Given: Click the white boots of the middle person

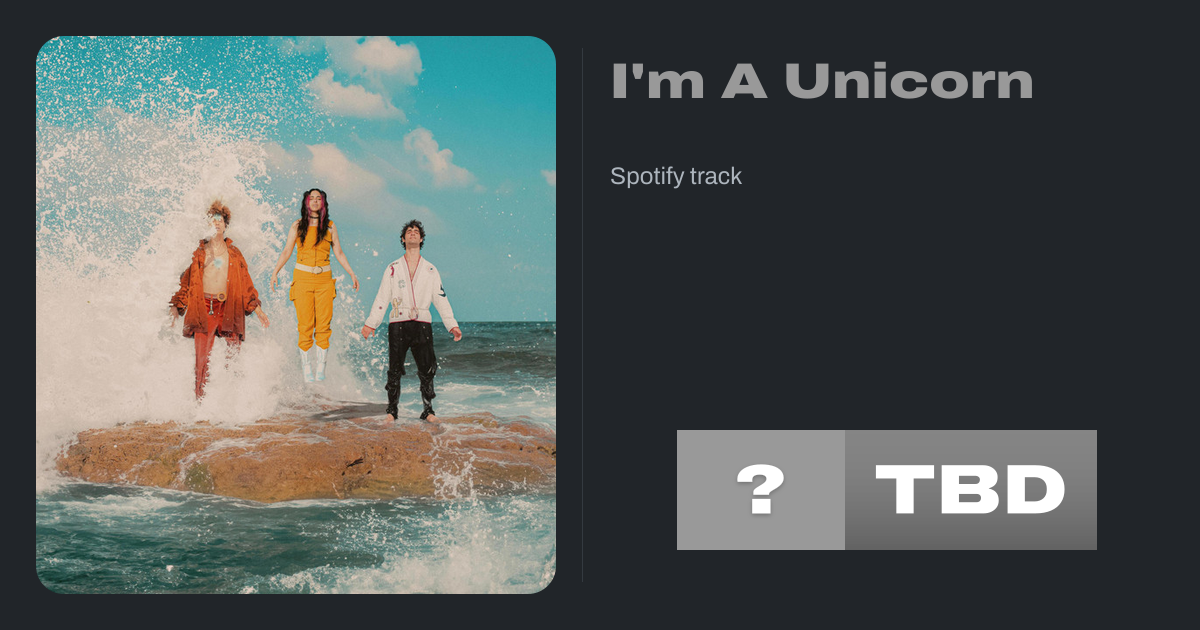Looking at the screenshot, I should coord(313,364).
